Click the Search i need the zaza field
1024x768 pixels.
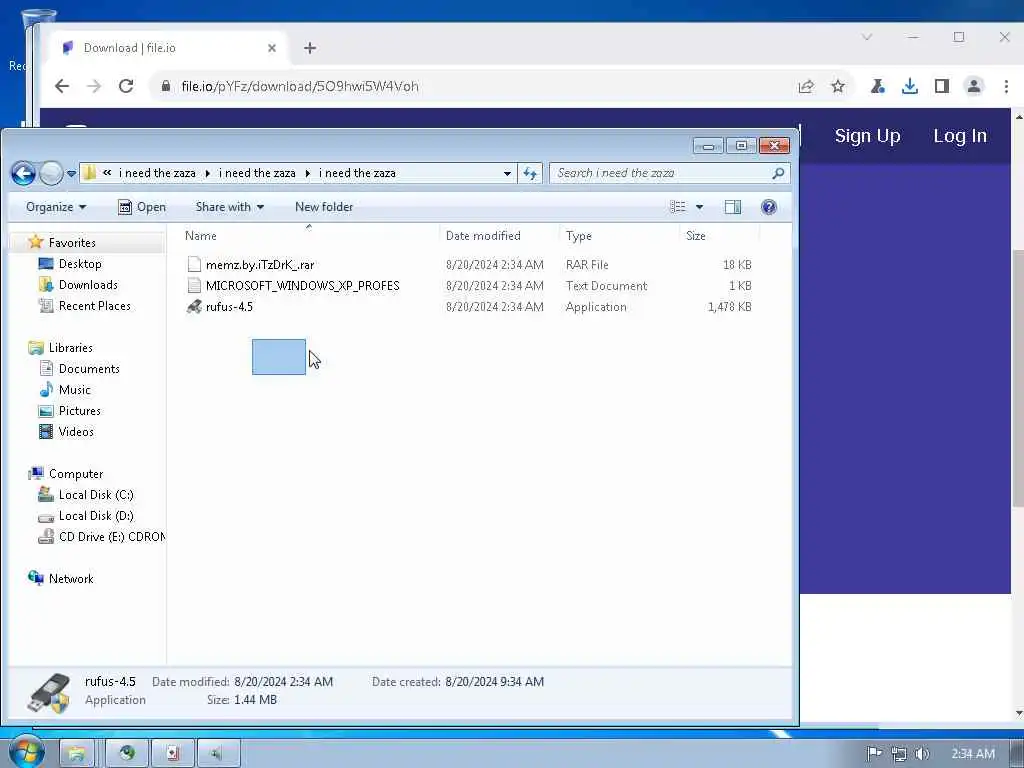(669, 173)
